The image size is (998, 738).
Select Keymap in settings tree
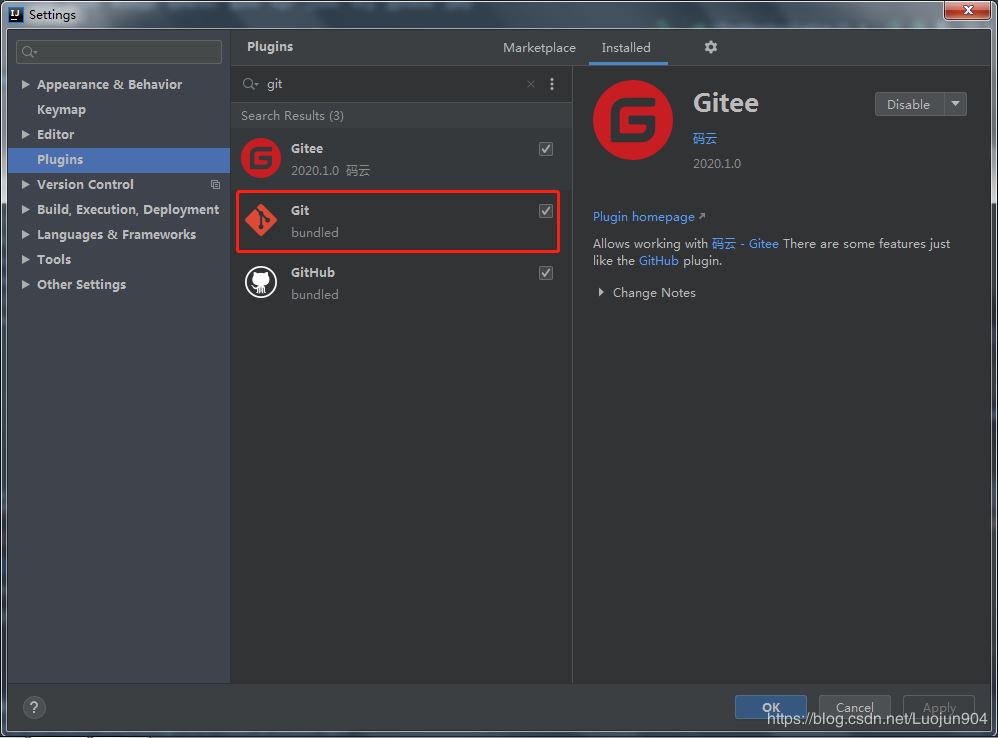61,109
